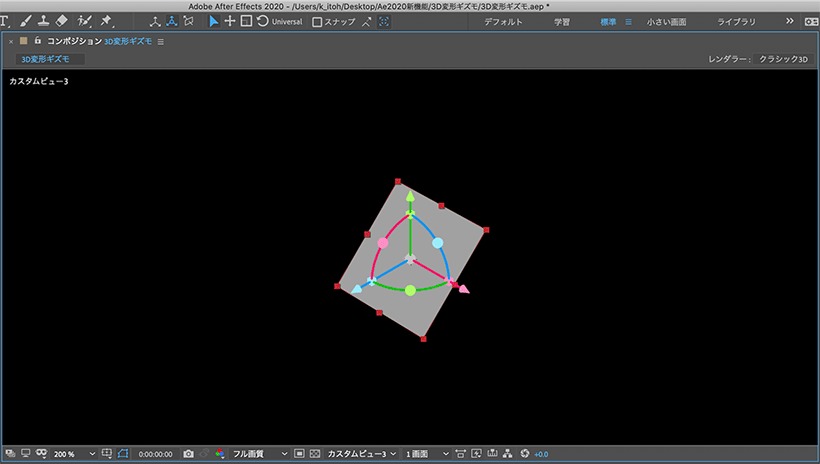Select the Puppet Pin tool
The image size is (820, 464).
pyautogui.click(x=106, y=21)
